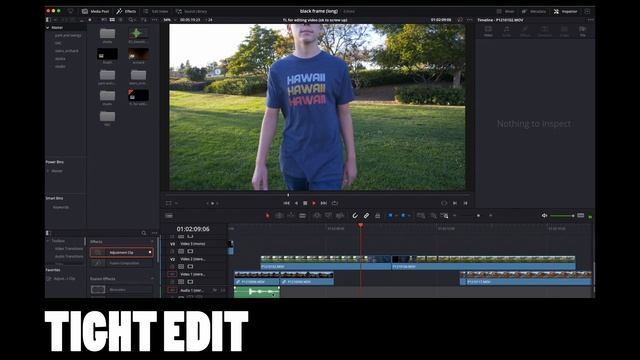Click the Overwrite clip edit icon

click(328, 216)
